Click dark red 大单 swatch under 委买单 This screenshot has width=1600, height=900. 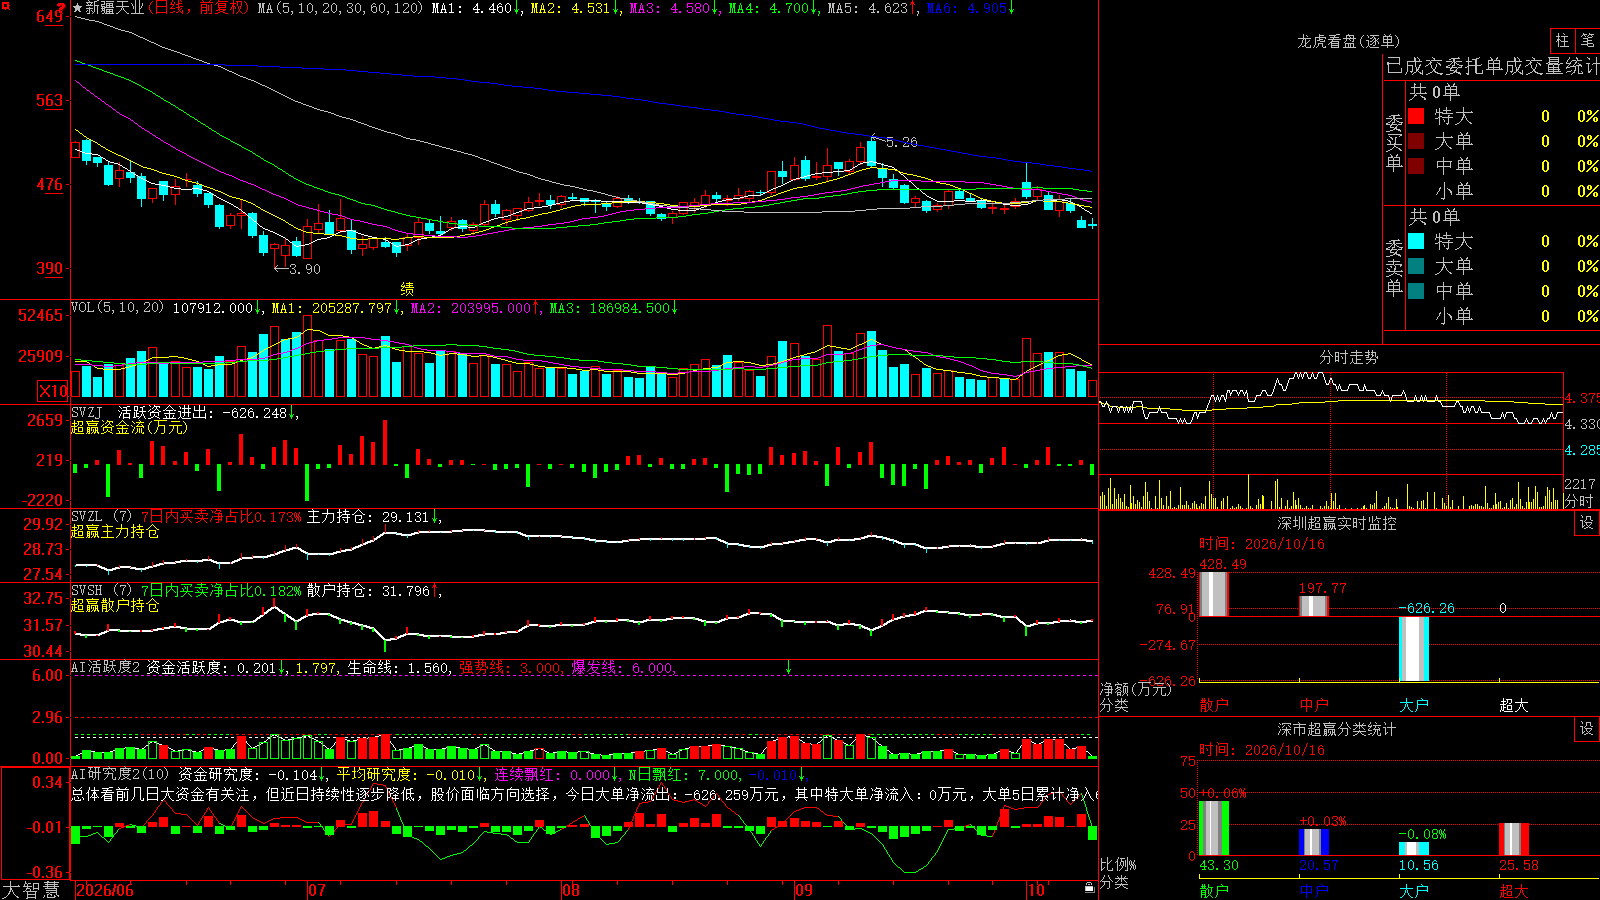[1416, 141]
